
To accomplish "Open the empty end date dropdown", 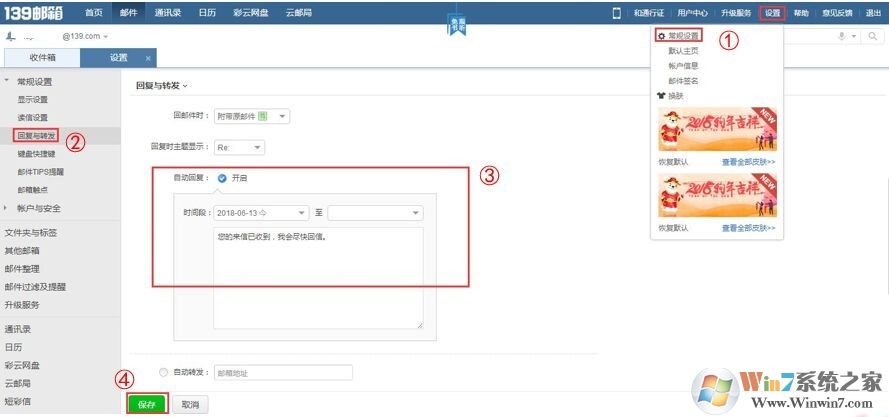I will click(375, 213).
